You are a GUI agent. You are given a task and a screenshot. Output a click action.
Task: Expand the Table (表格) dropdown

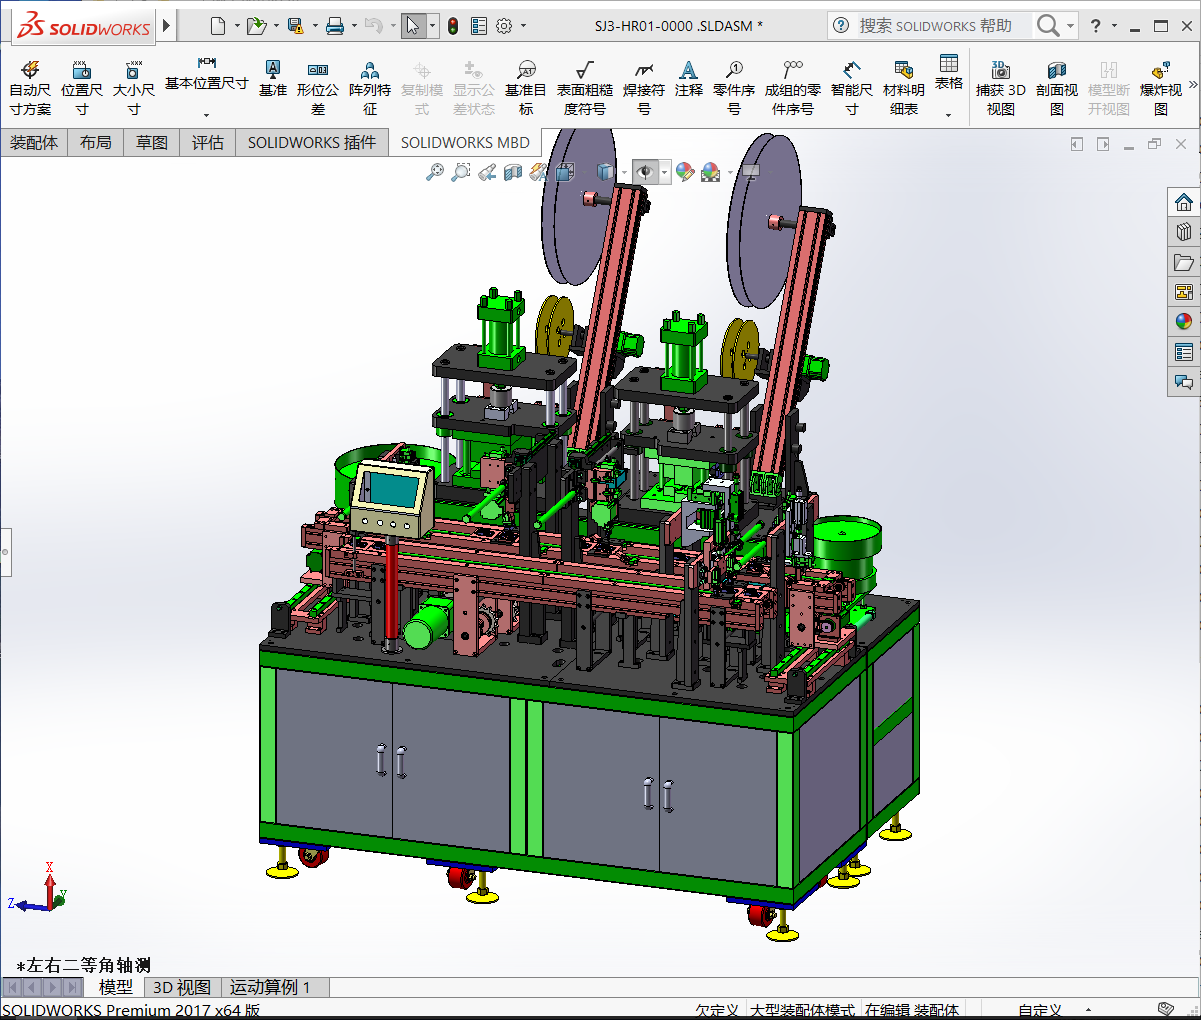949,115
